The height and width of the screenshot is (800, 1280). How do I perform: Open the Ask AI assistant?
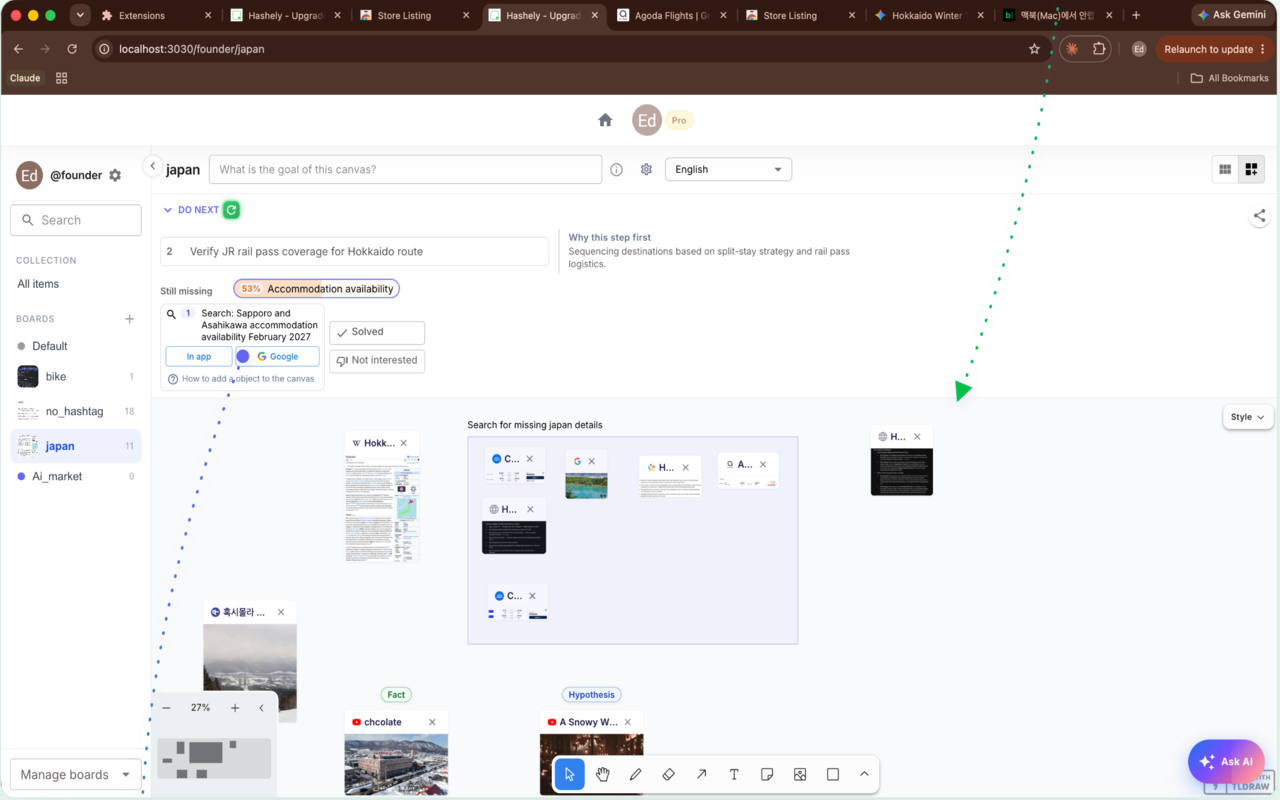coord(1226,761)
